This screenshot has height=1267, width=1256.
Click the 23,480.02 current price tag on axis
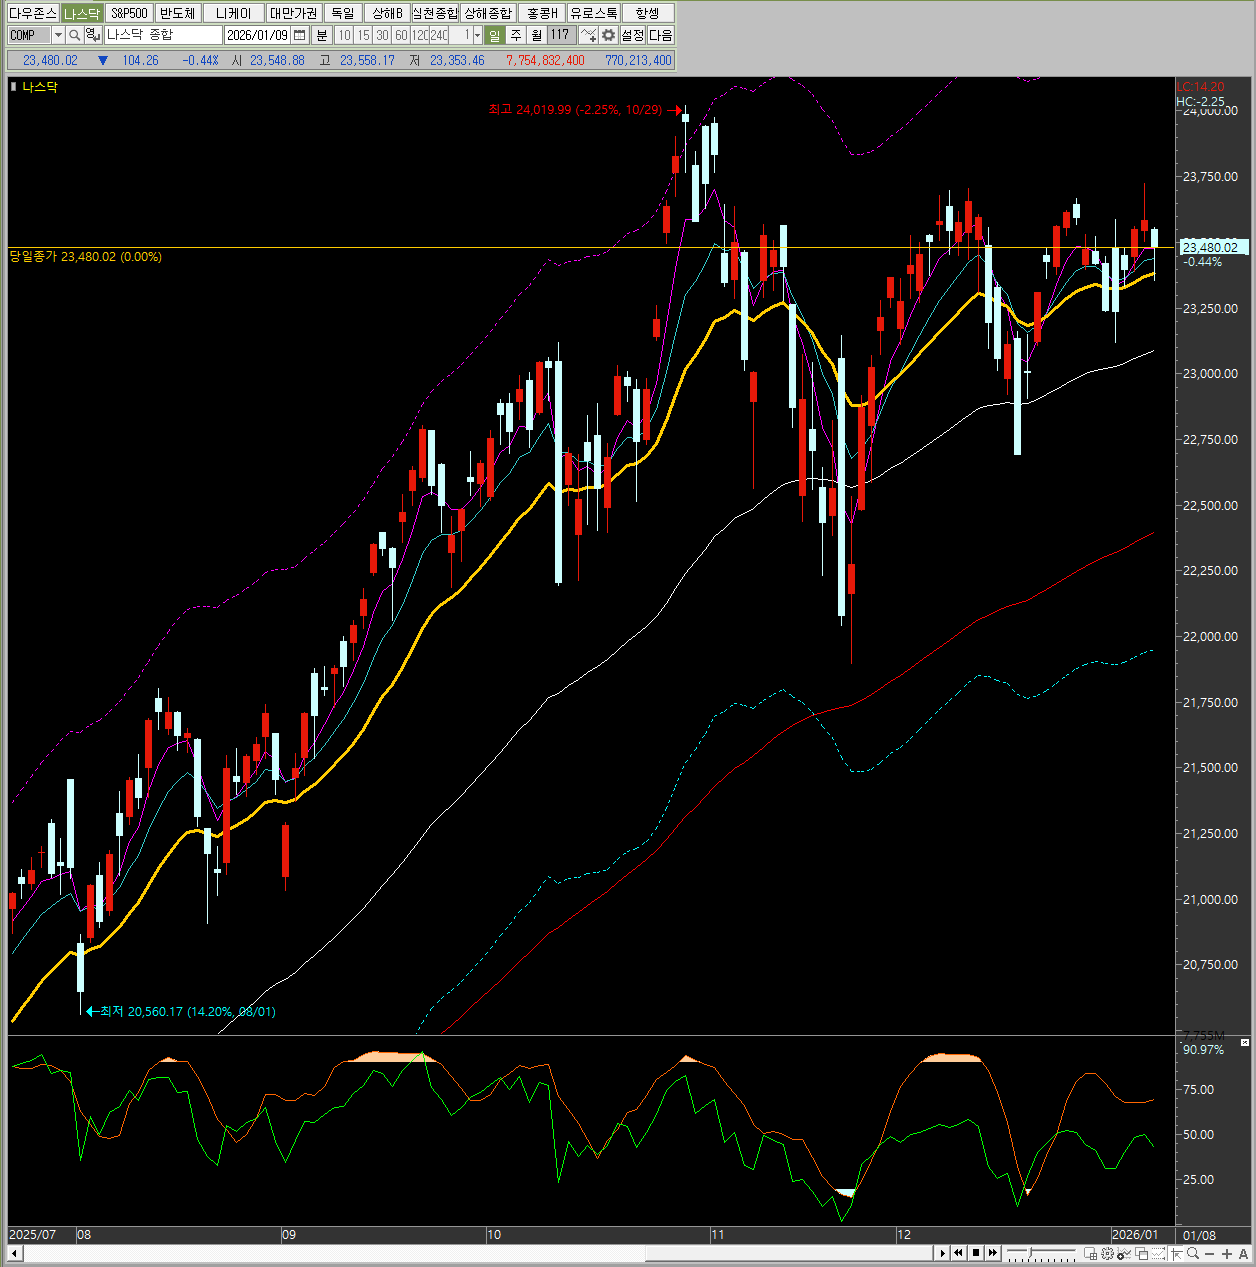(x=1215, y=247)
